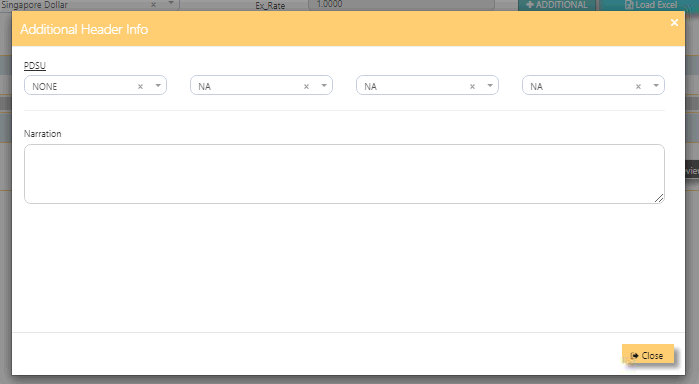
Task: Open the fourth NA dropdown arrow
Action: [656, 86]
